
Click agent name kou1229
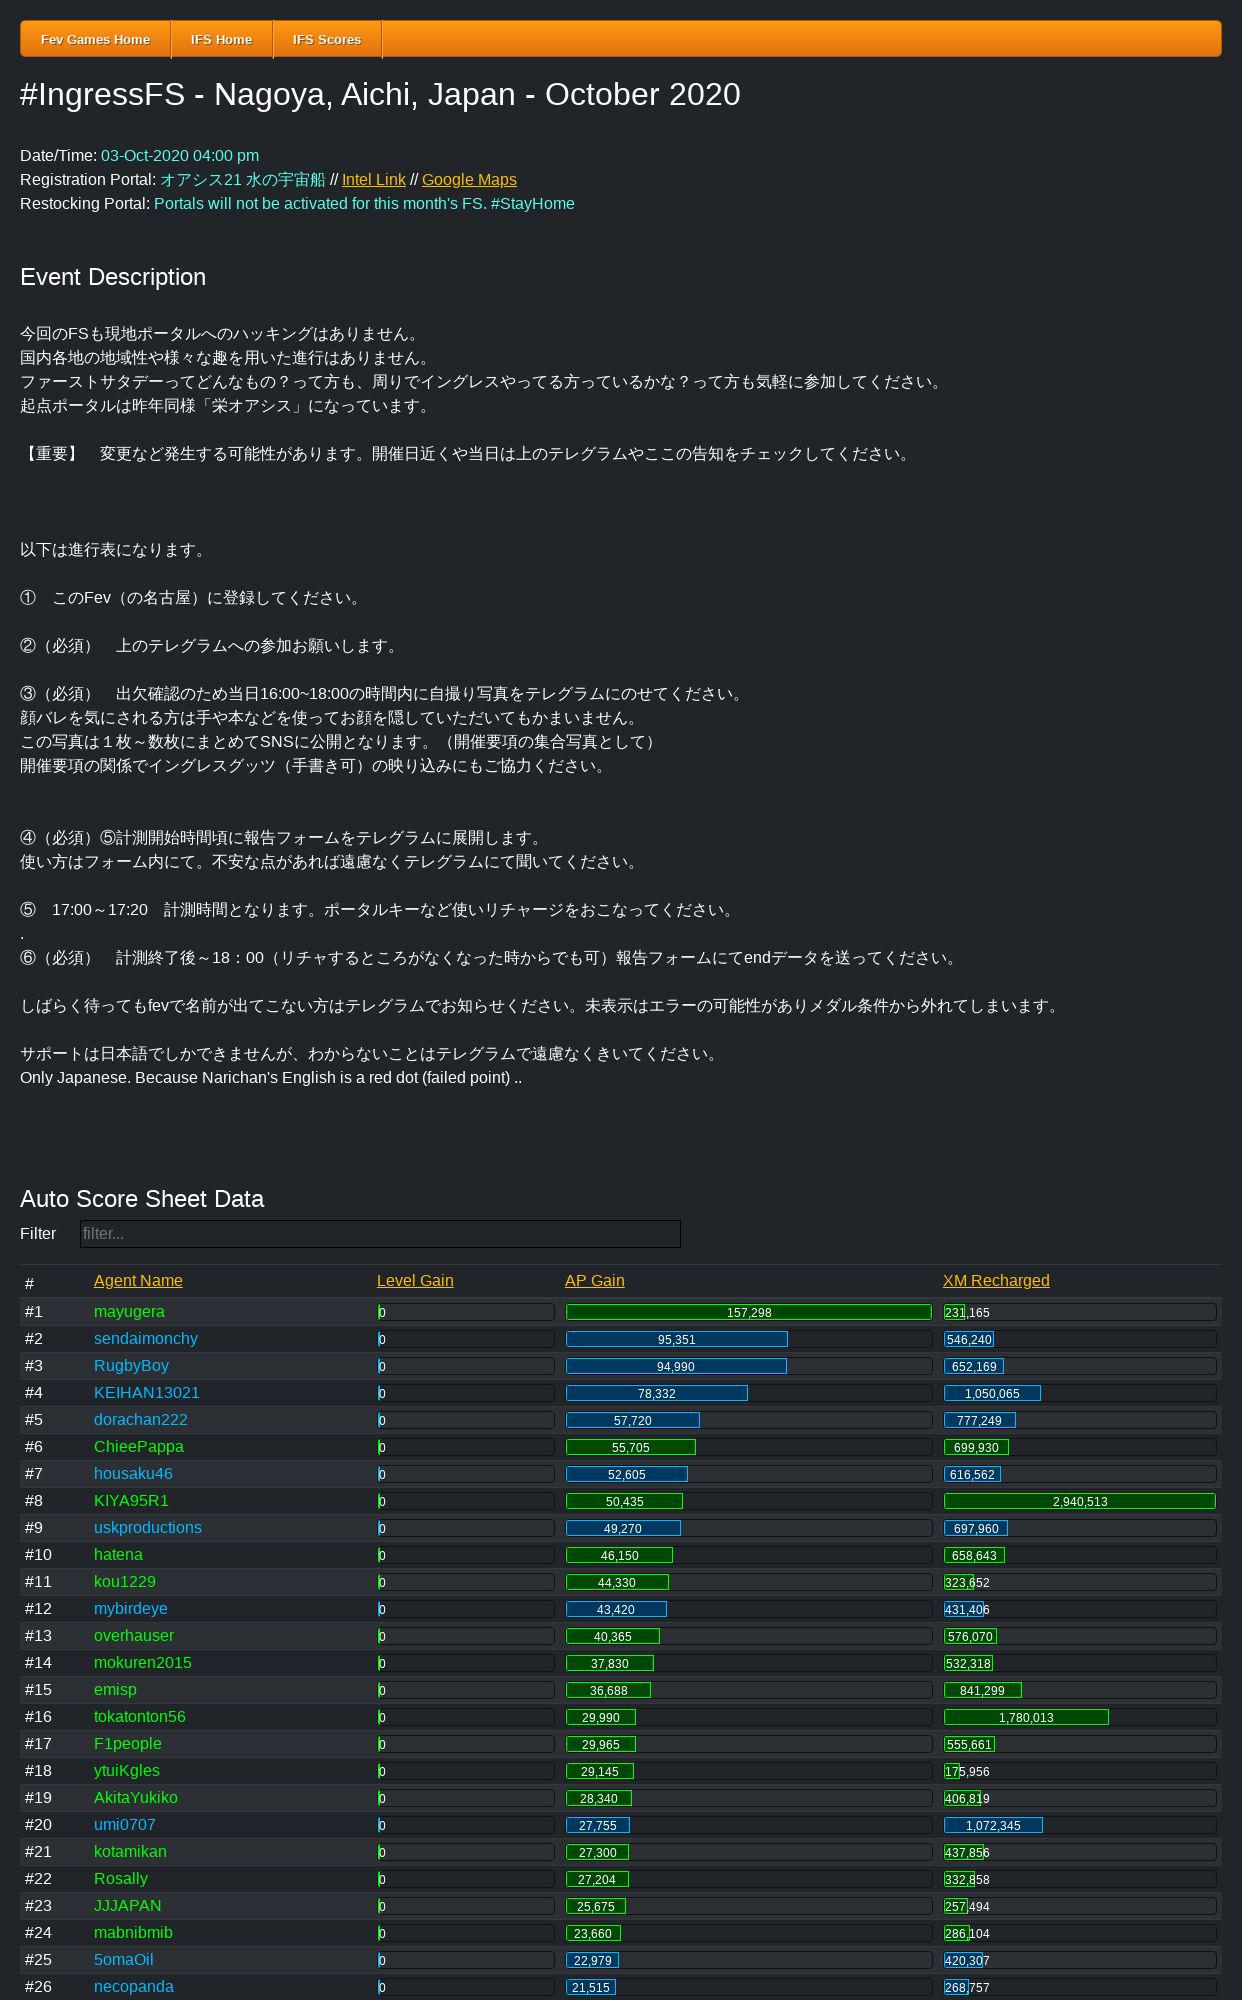tap(125, 1582)
